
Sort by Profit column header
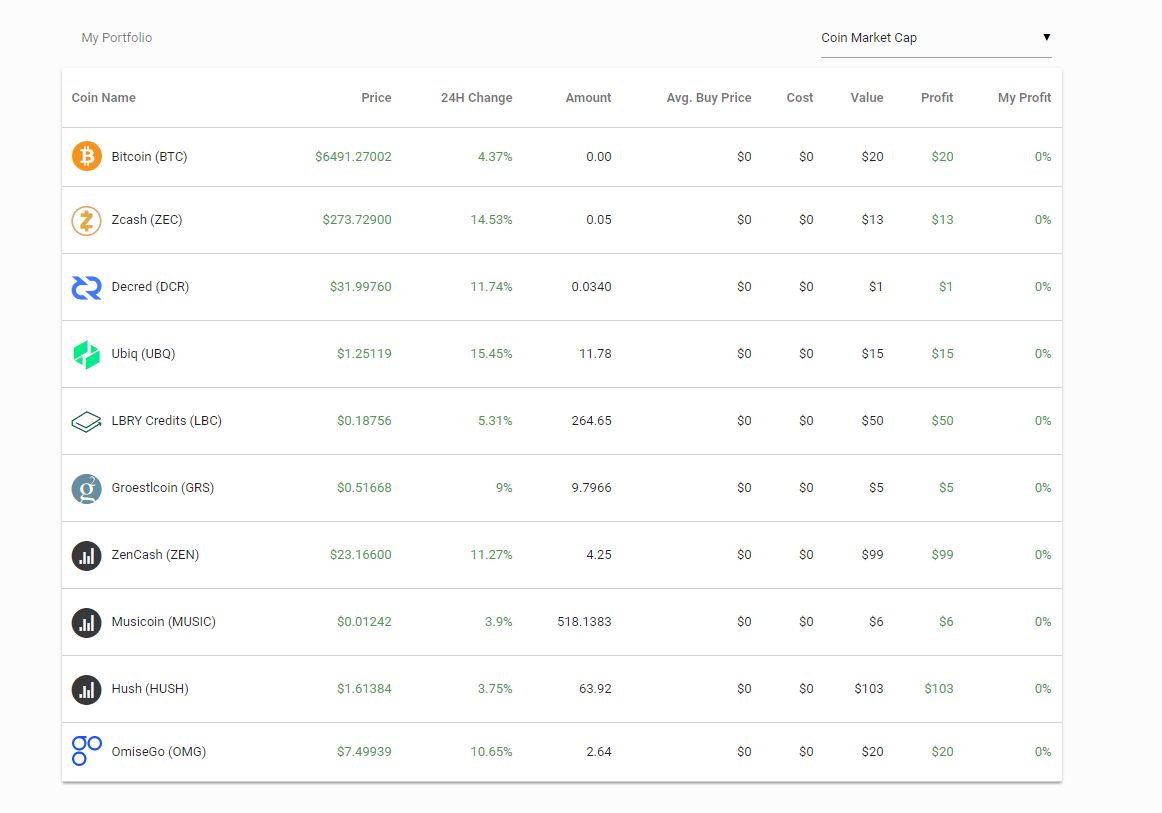pyautogui.click(x=937, y=98)
